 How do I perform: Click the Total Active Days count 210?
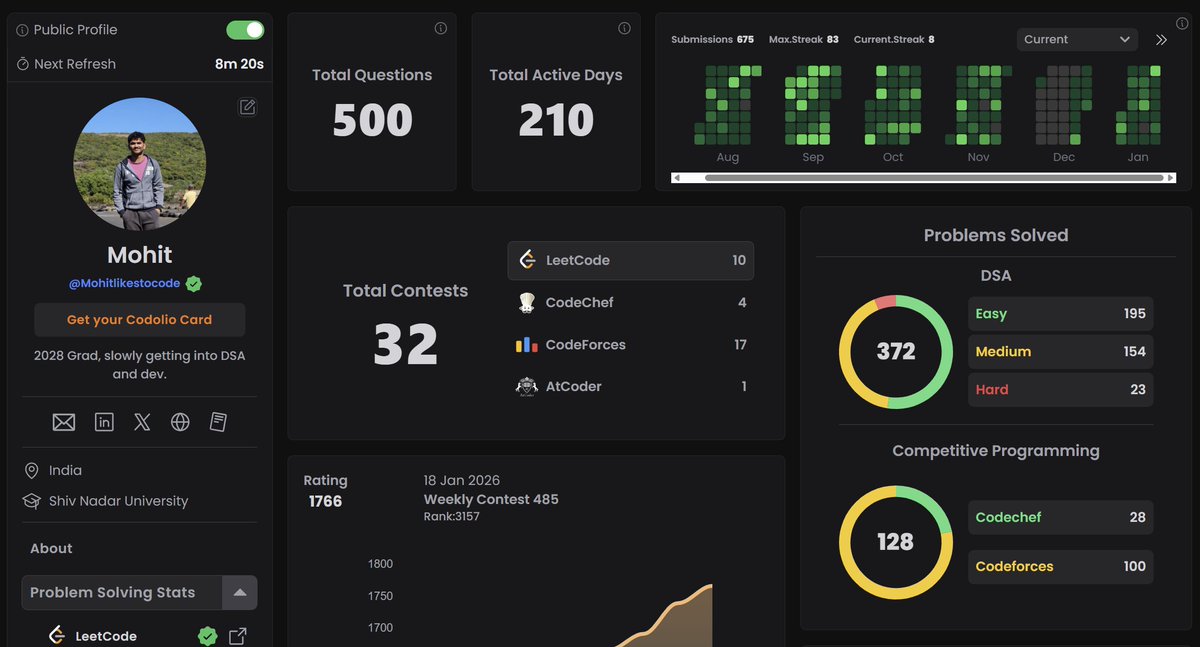pyautogui.click(x=556, y=120)
